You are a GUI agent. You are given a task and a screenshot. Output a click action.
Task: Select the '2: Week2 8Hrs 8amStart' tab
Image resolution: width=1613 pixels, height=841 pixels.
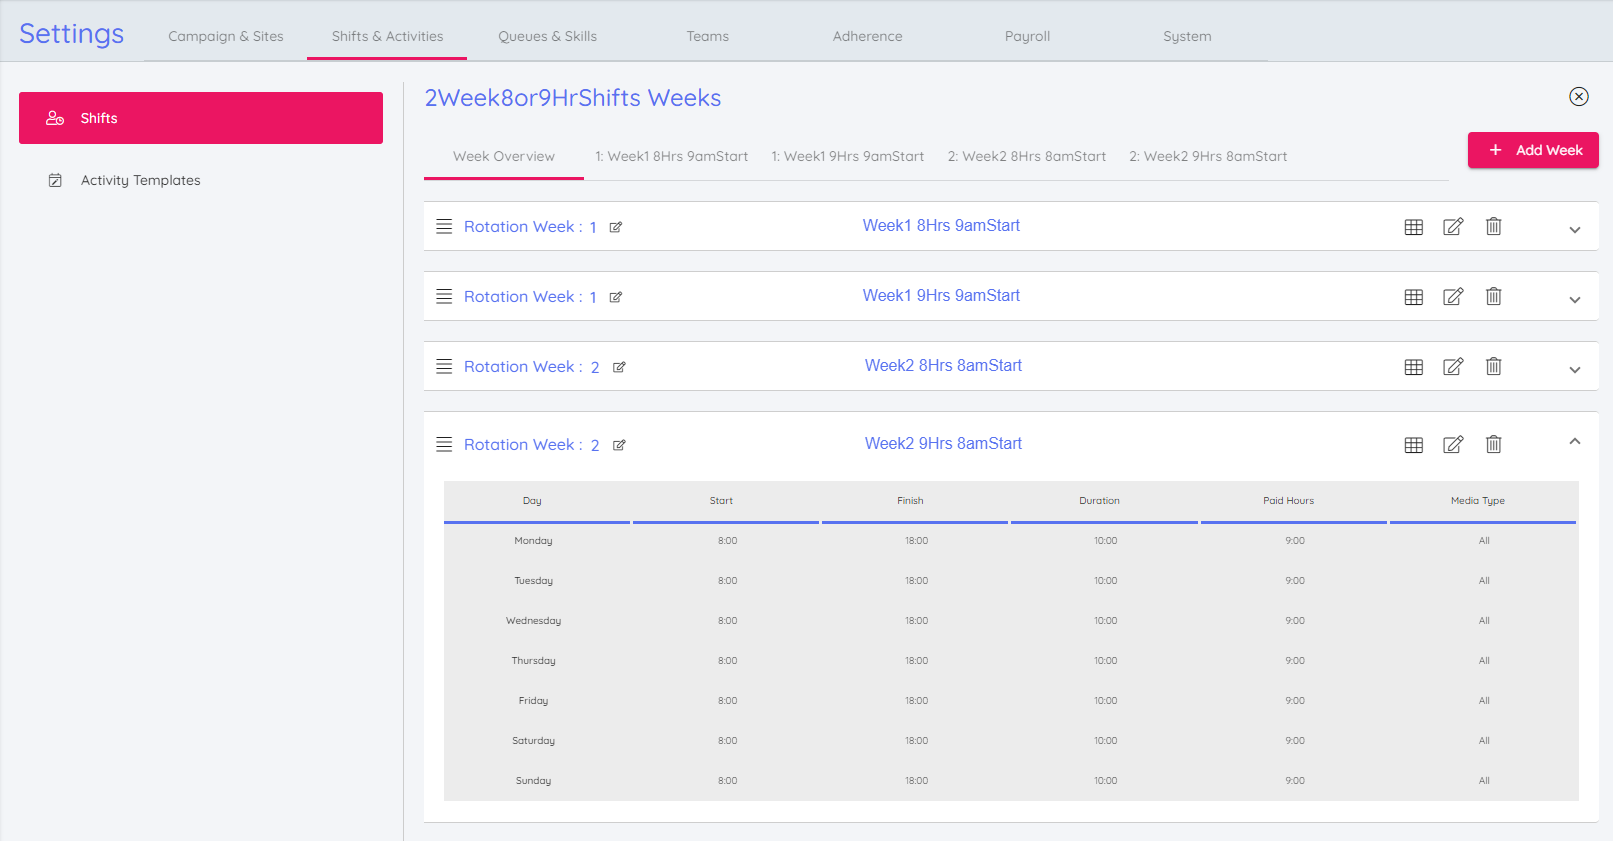[x=1026, y=157]
